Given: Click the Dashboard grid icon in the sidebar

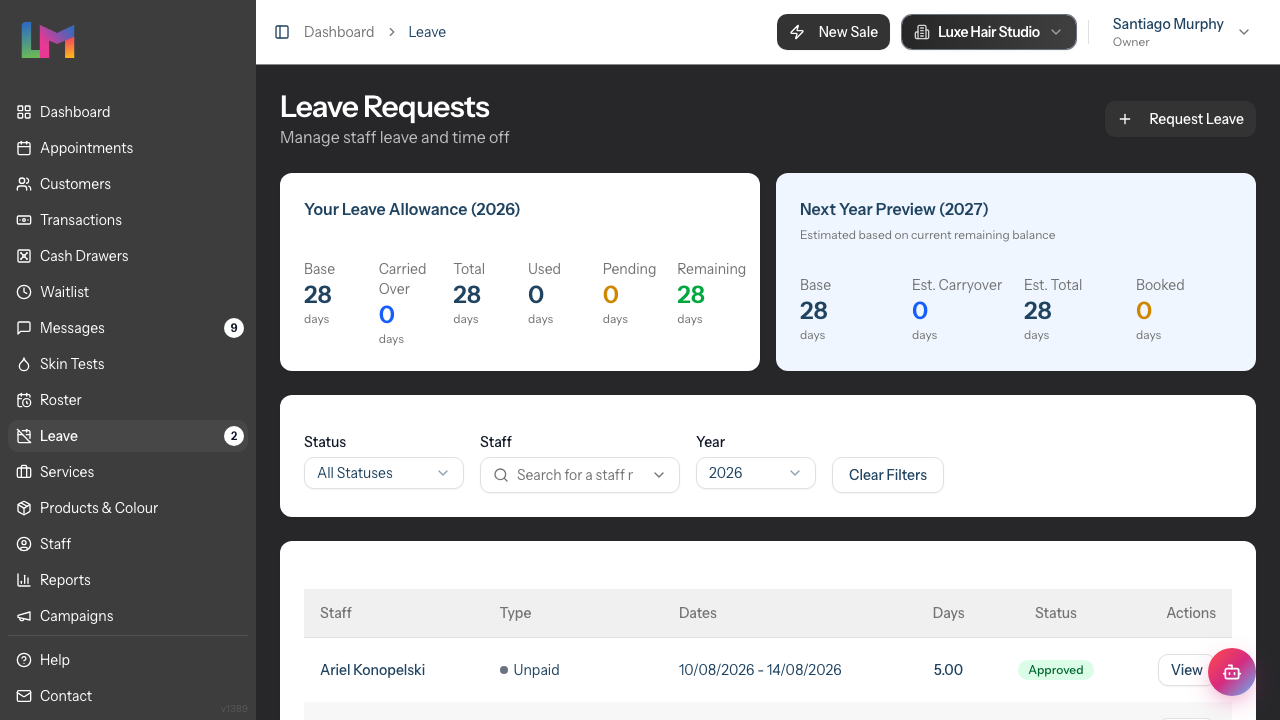Looking at the screenshot, I should click(24, 112).
